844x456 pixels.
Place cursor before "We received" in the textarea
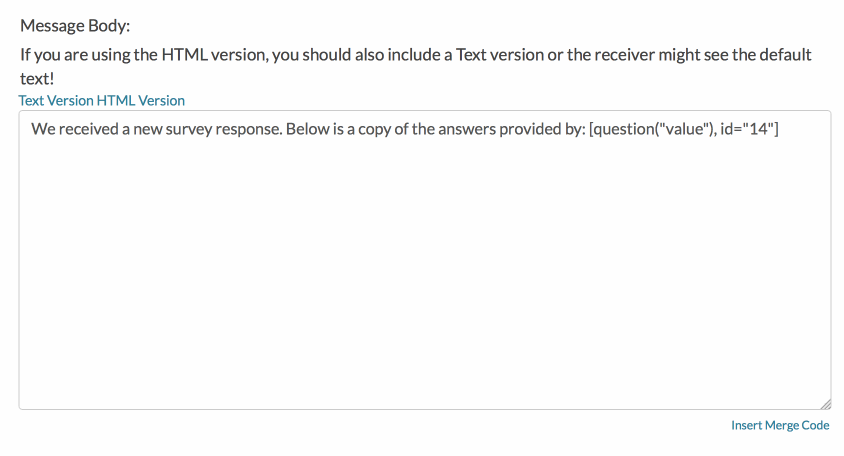(32, 129)
